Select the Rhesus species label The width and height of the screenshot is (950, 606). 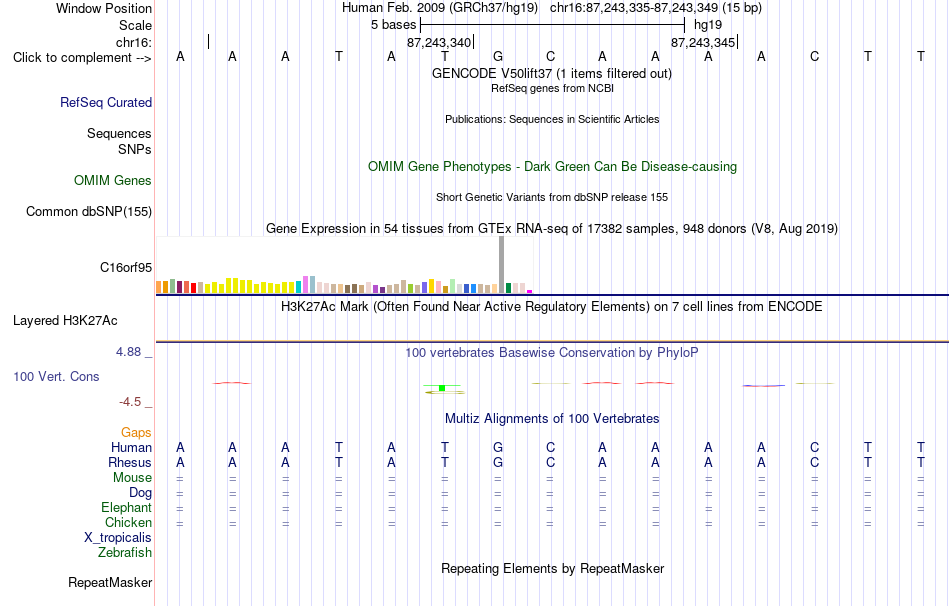click(130, 462)
